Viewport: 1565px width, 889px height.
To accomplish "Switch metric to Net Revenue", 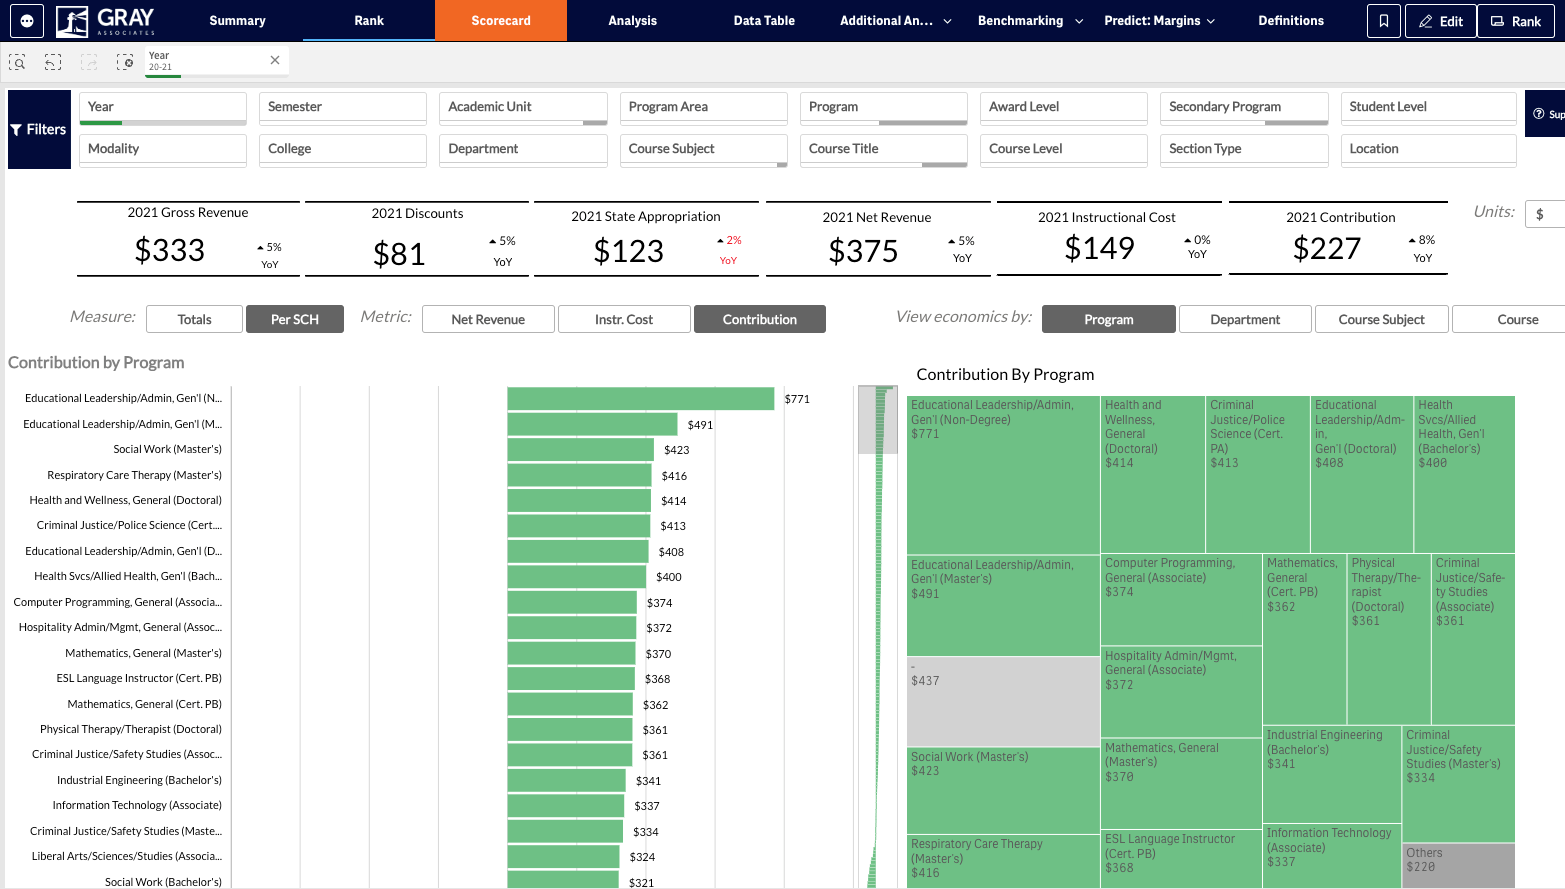I will click(488, 319).
